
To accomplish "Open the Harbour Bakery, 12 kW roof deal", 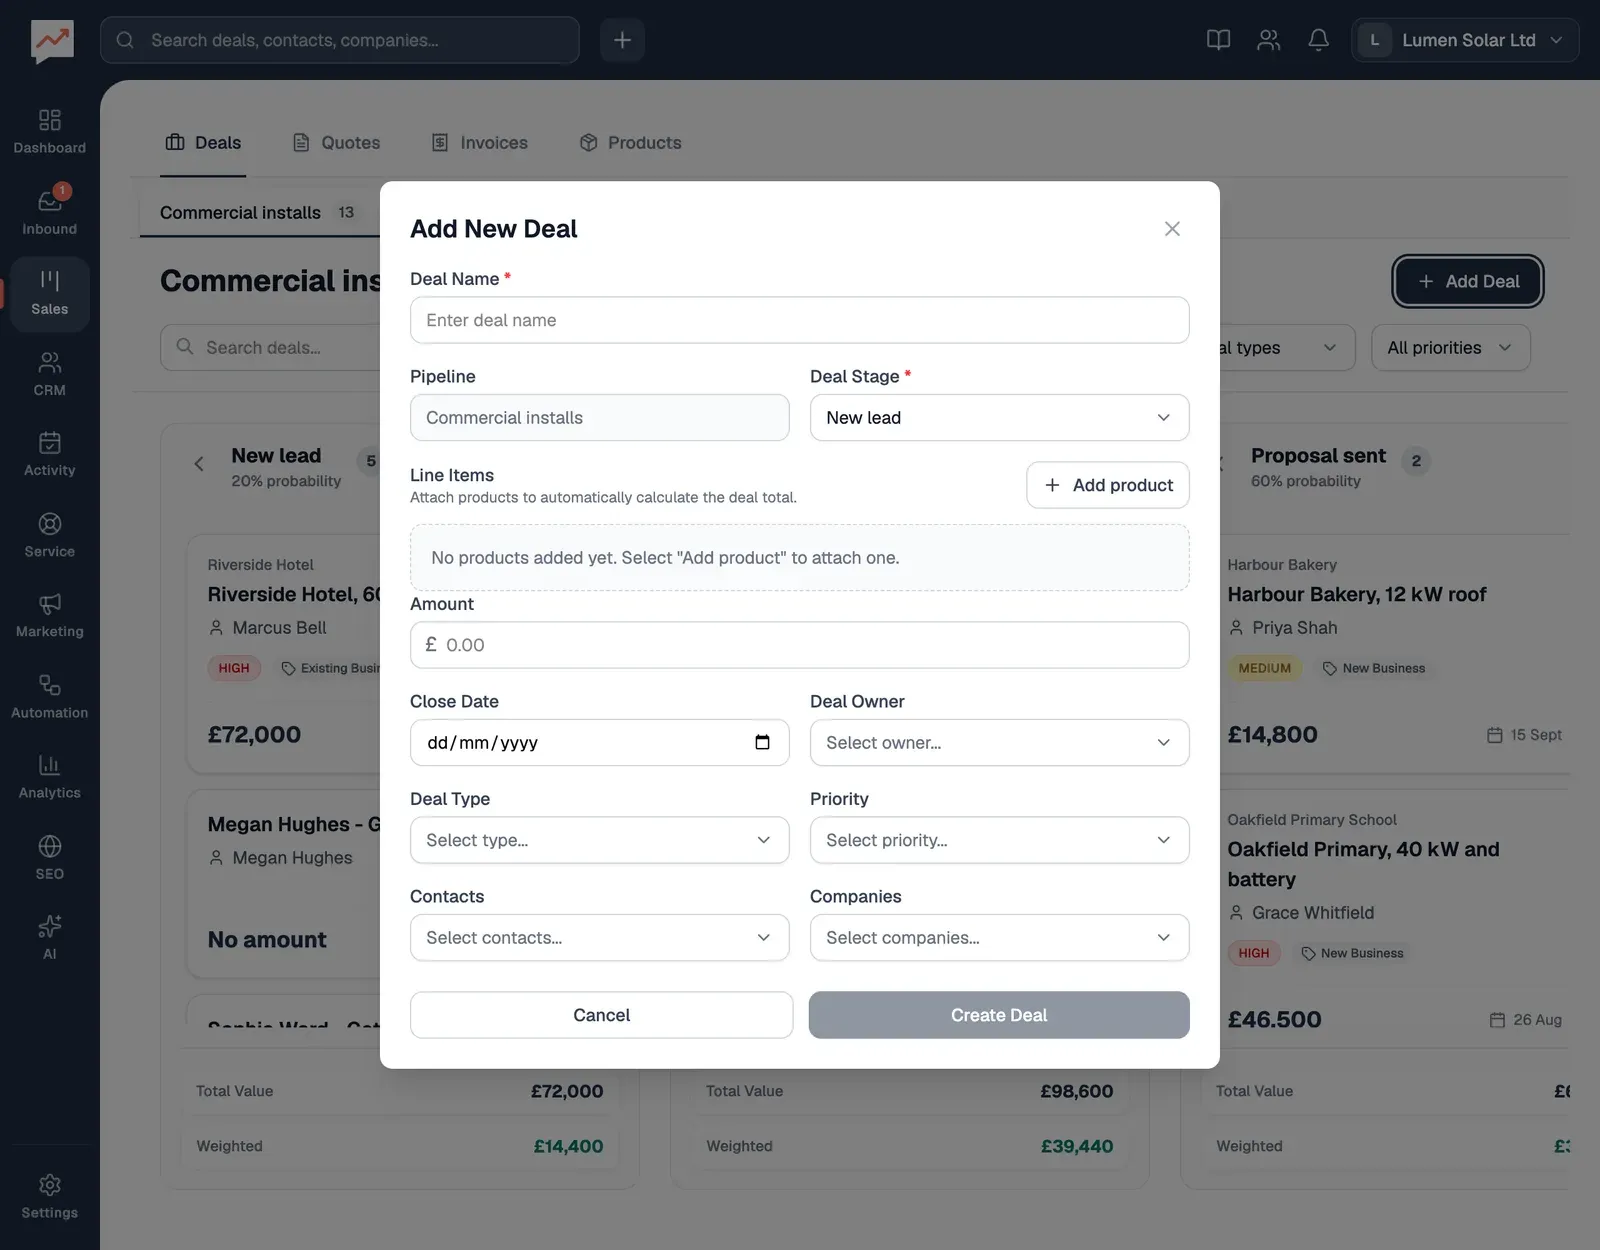I will point(1356,594).
